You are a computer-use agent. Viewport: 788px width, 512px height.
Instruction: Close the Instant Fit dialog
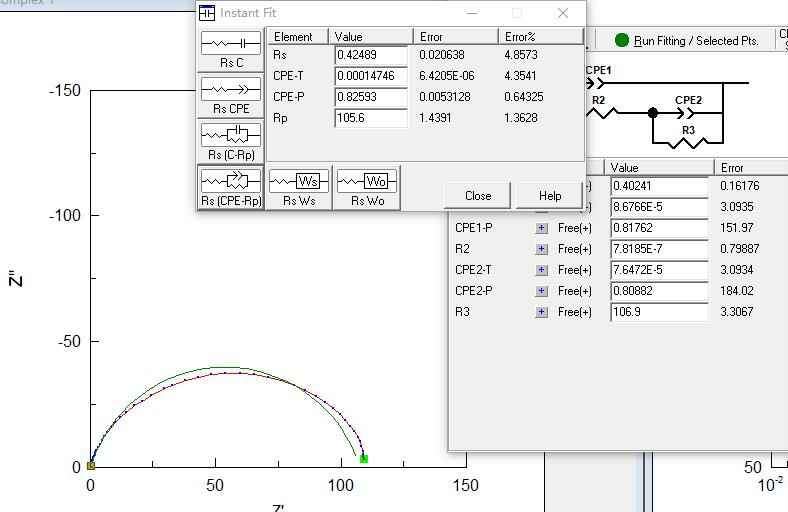point(478,196)
